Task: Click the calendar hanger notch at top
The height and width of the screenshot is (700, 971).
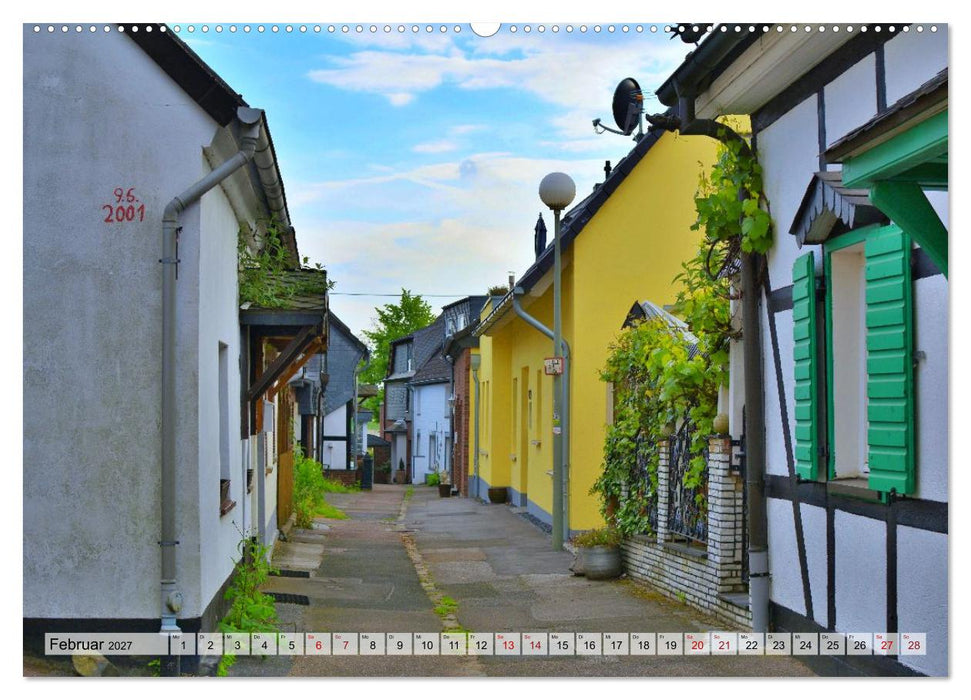Action: click(x=486, y=29)
